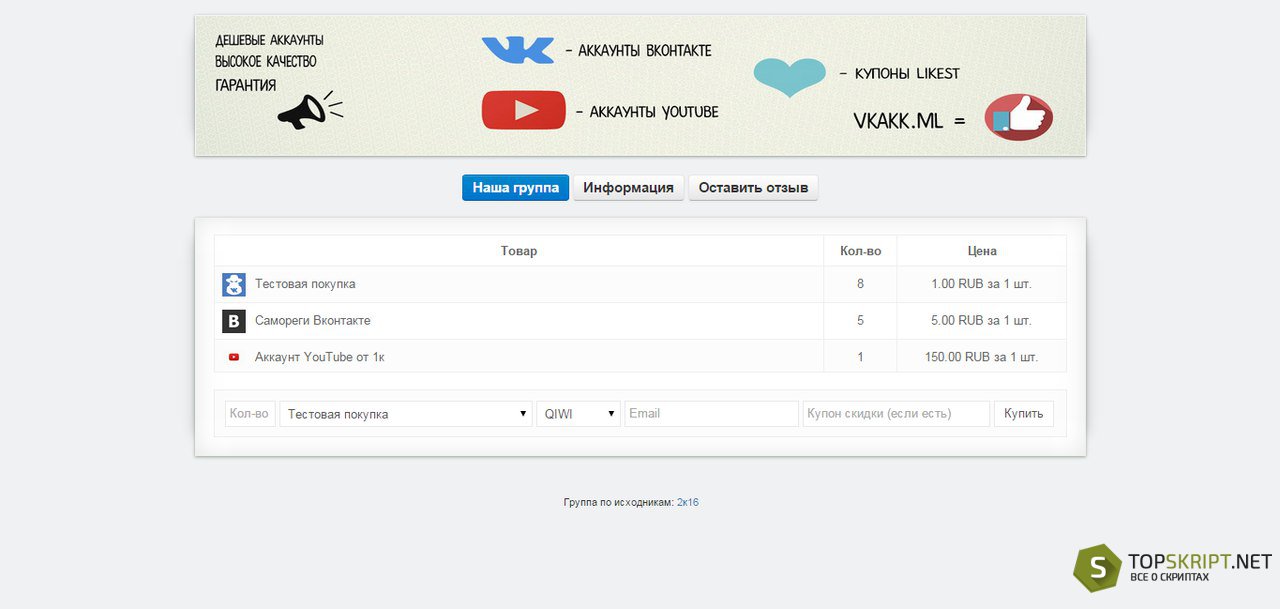The height and width of the screenshot is (609, 1280).
Task: Click the teal heart Likest icon
Action: (790, 76)
